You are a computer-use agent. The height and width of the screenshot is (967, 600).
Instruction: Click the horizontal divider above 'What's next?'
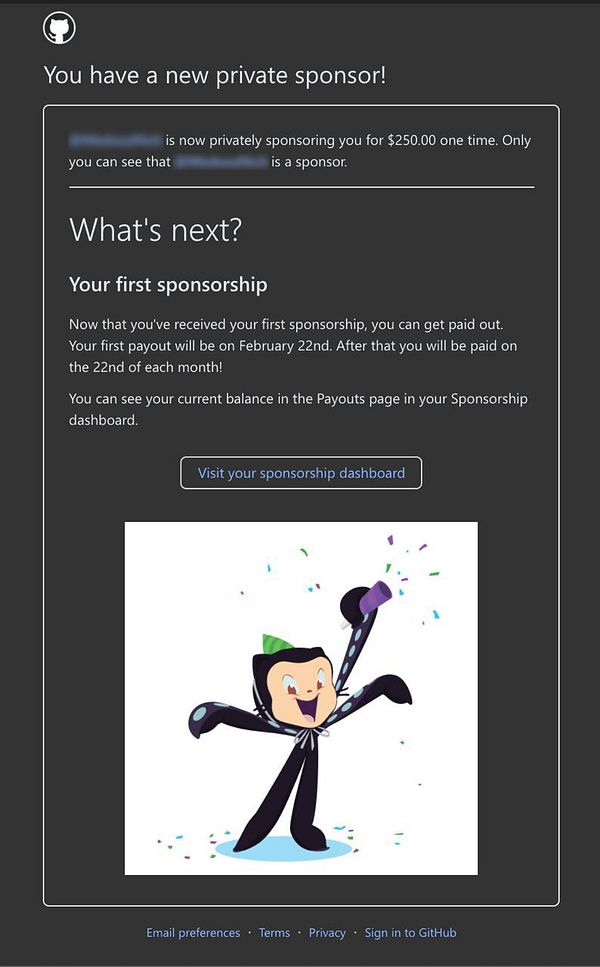tap(302, 187)
